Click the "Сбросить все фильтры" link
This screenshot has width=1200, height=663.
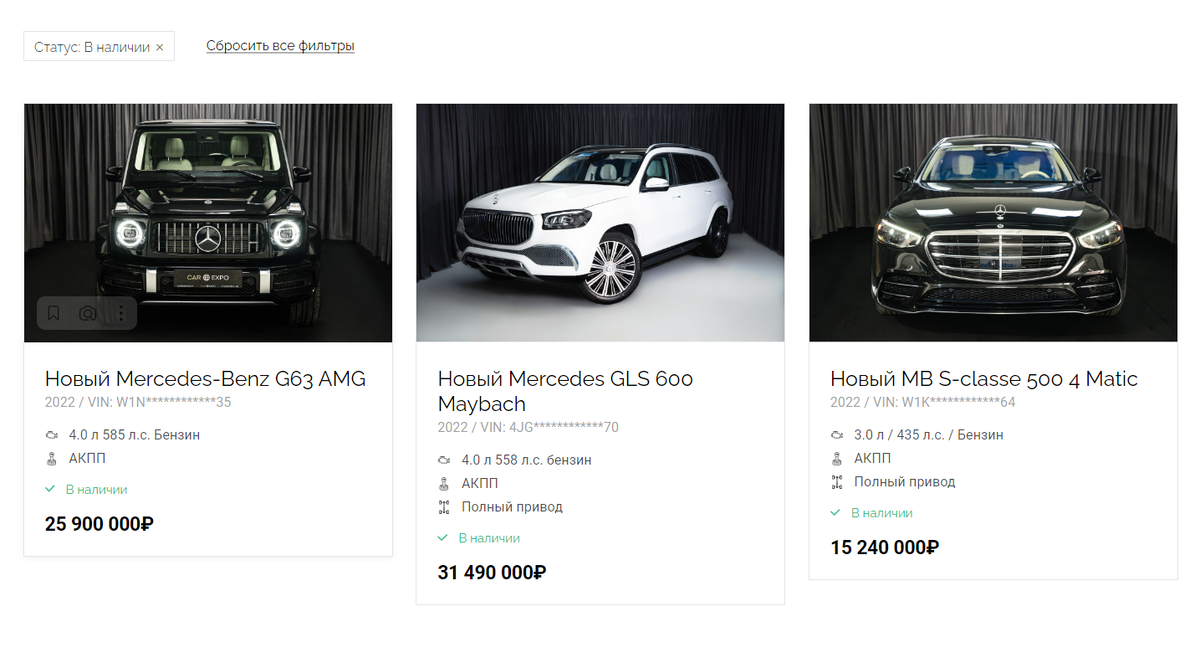point(280,45)
